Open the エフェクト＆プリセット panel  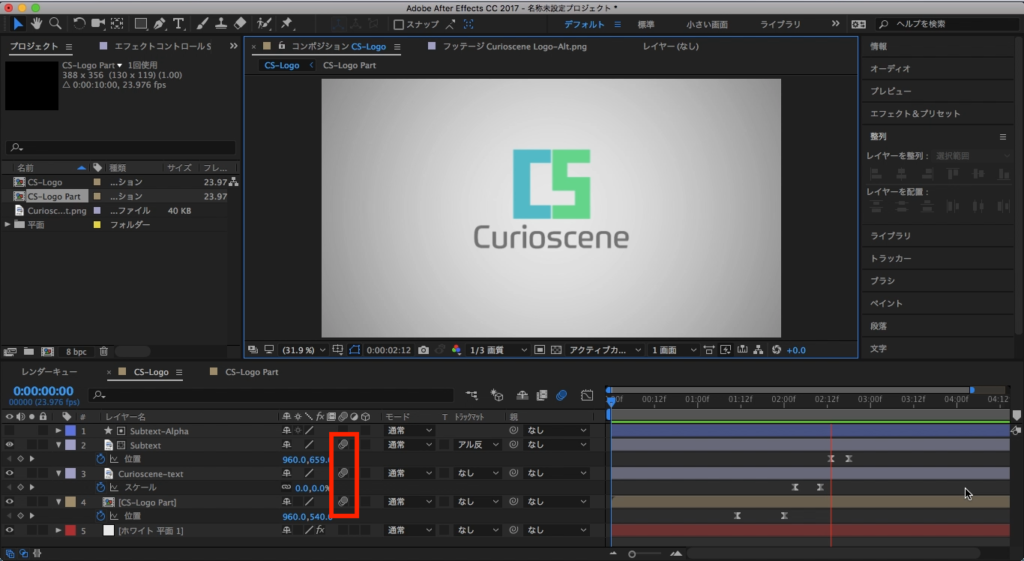point(914,114)
